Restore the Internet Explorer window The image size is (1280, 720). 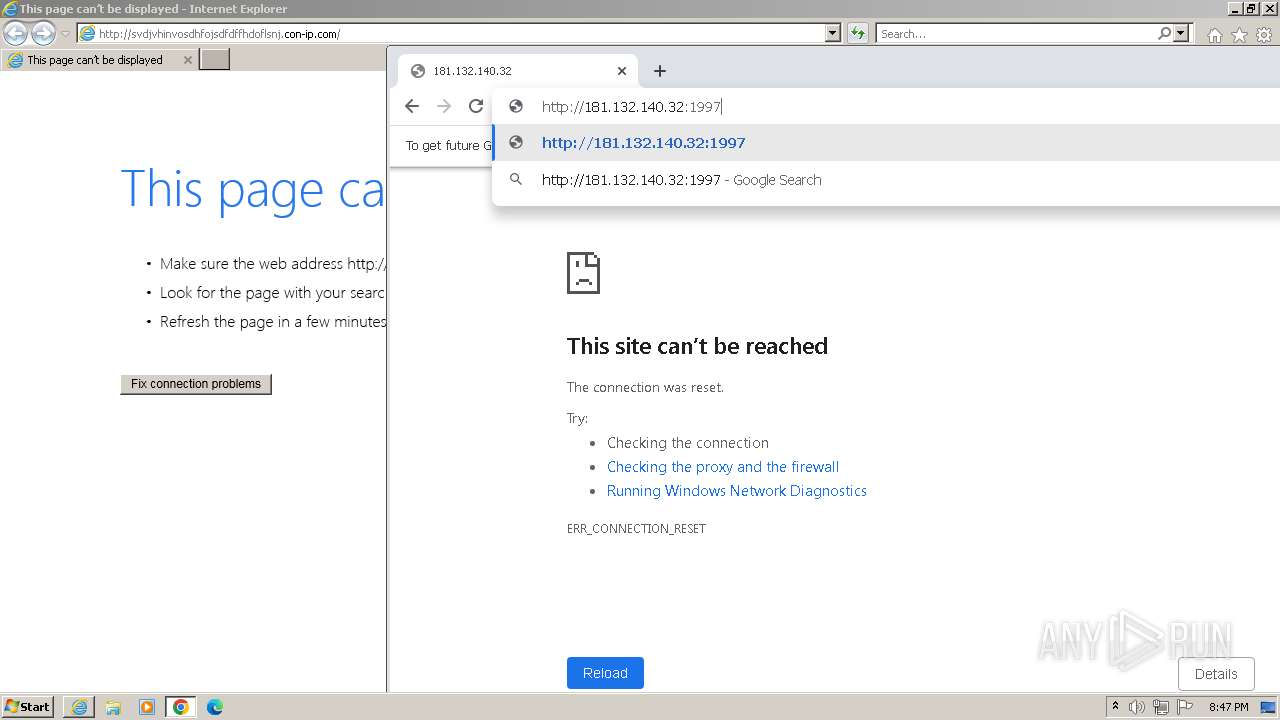point(1250,8)
